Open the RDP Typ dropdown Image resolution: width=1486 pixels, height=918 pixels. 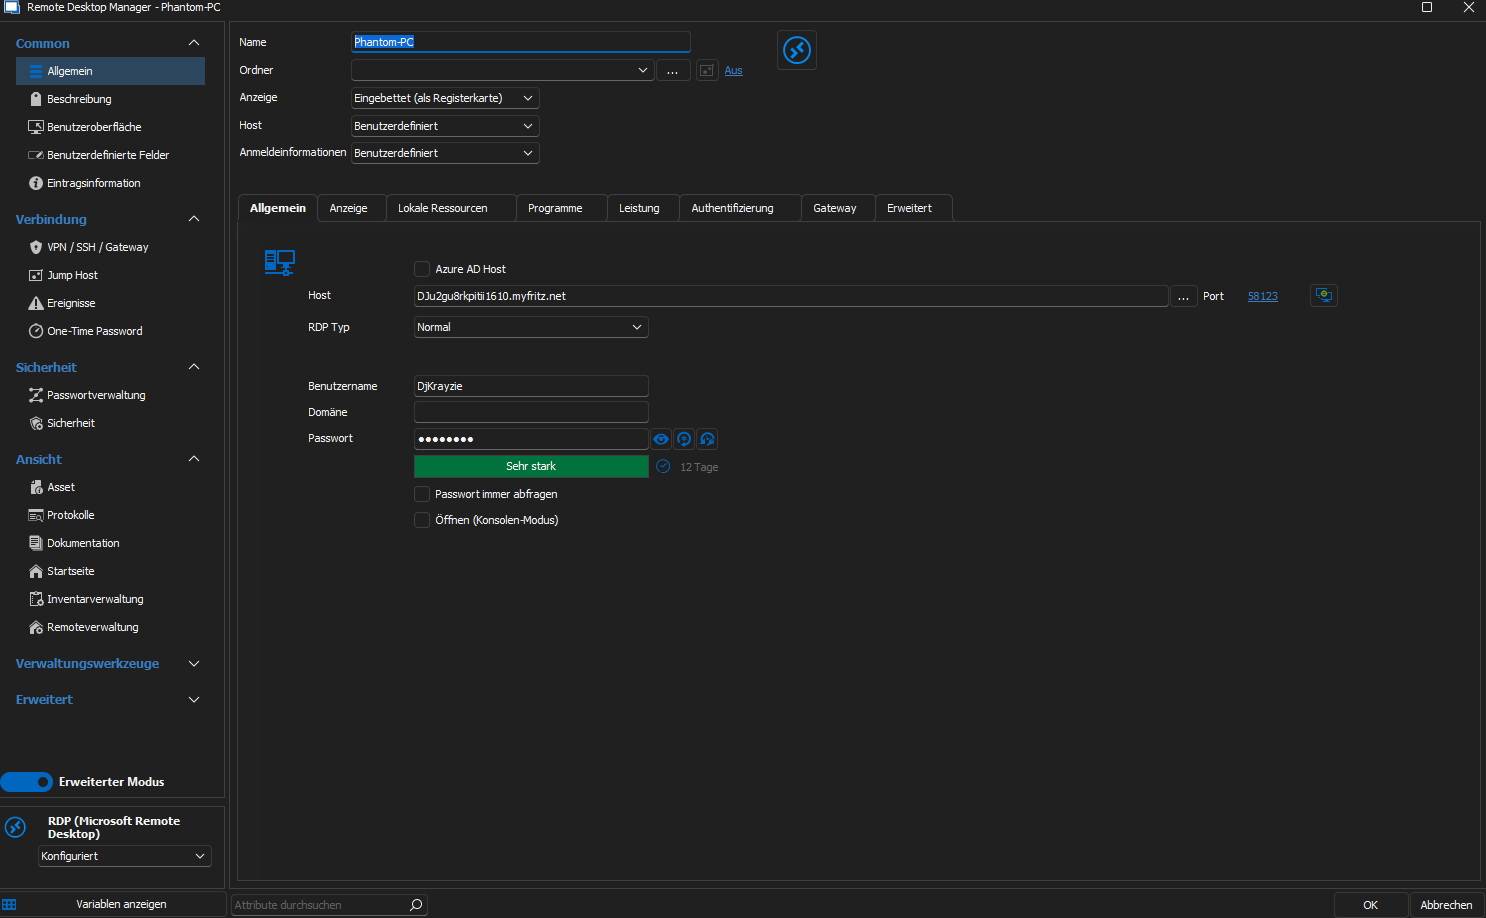coord(531,327)
